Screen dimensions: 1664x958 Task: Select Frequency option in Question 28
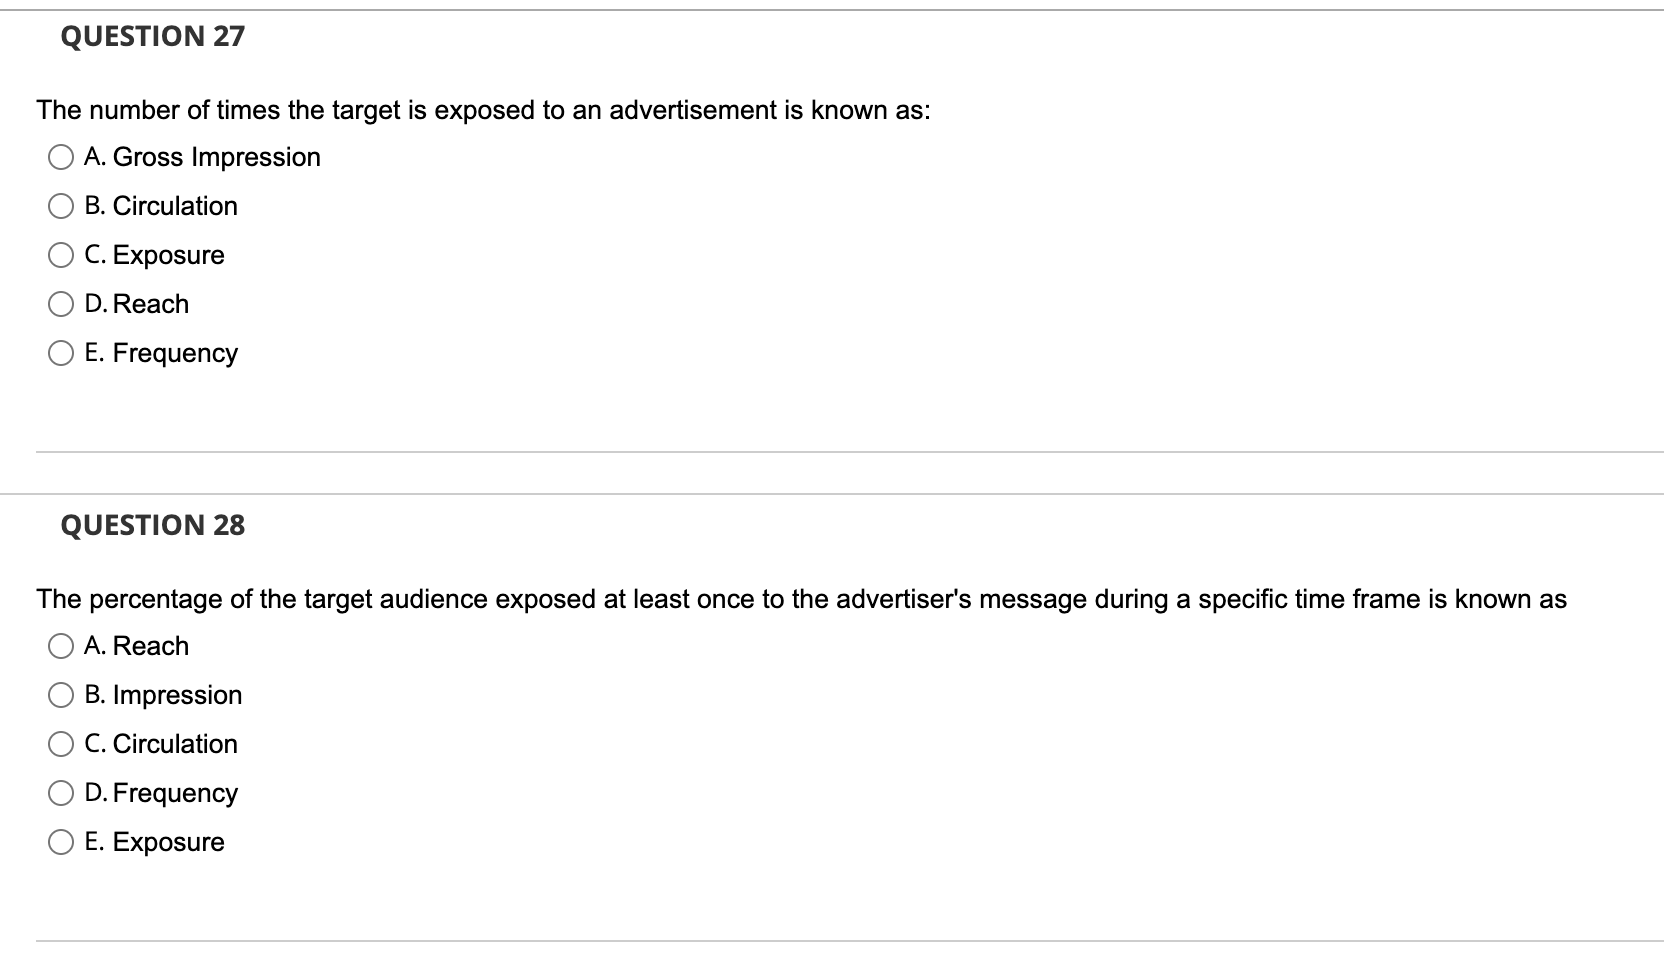(61, 794)
